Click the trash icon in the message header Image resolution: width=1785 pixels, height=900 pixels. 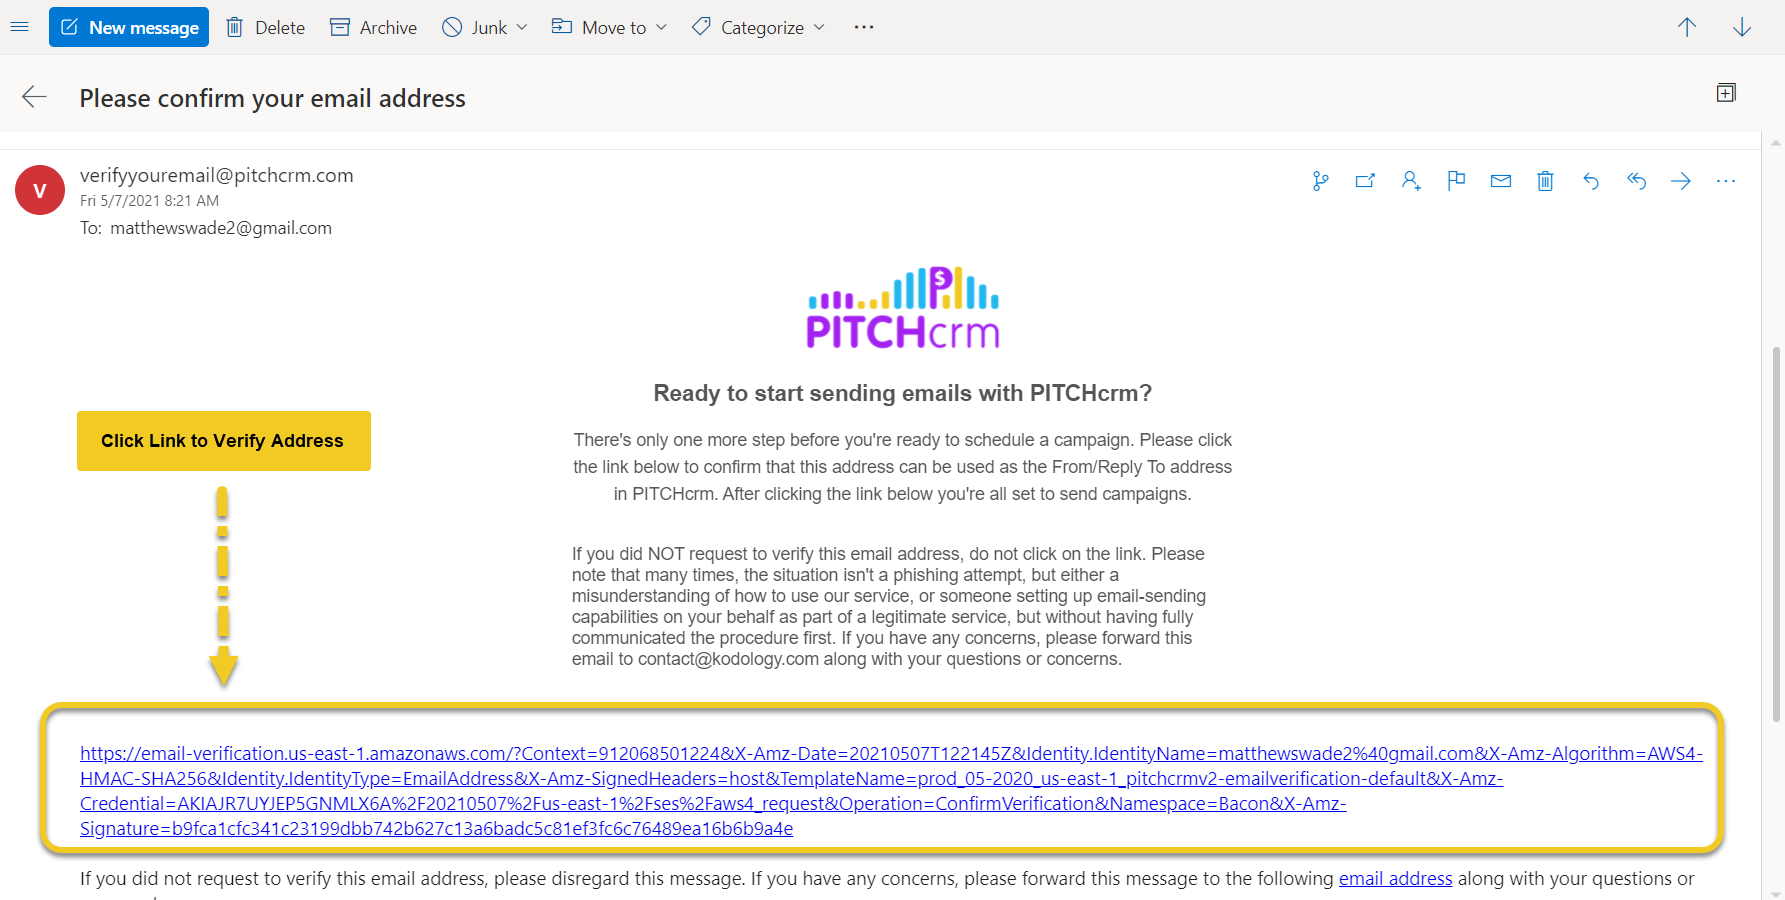(x=1546, y=181)
